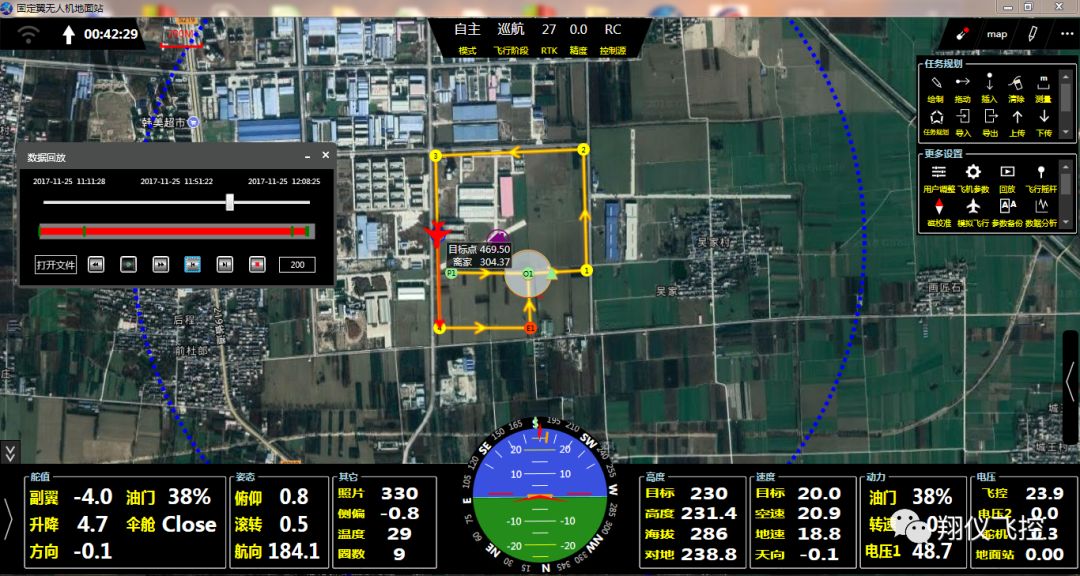Open the 数据分析 chart icon

tap(1042, 207)
